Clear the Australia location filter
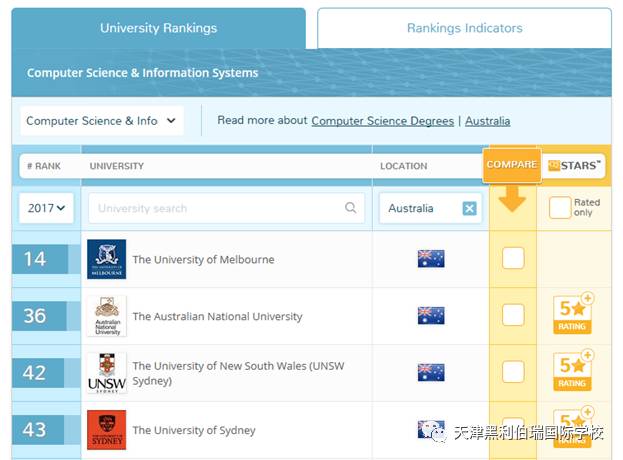 tap(469, 208)
